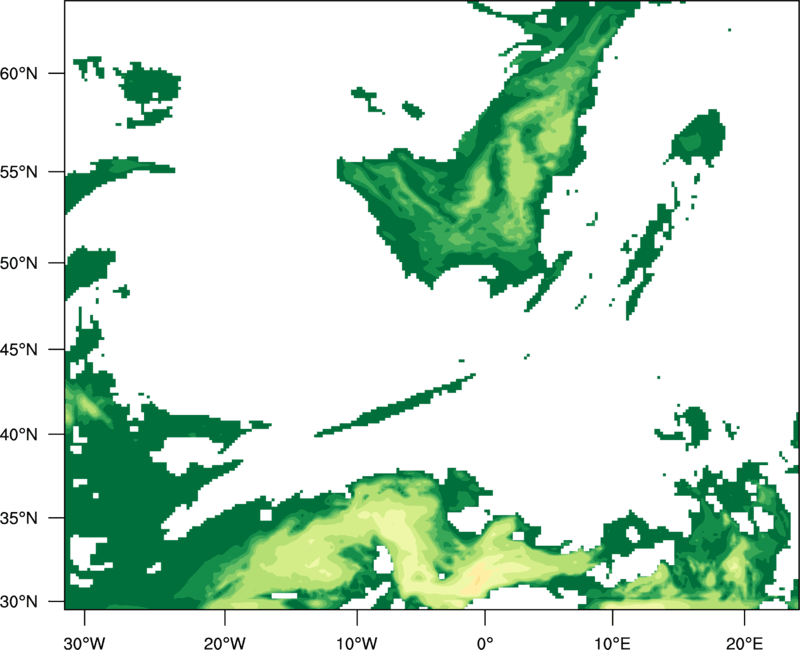Click the oval dark green blob near 57°N 17°E
The height and width of the screenshot is (650, 800).
(x=699, y=138)
